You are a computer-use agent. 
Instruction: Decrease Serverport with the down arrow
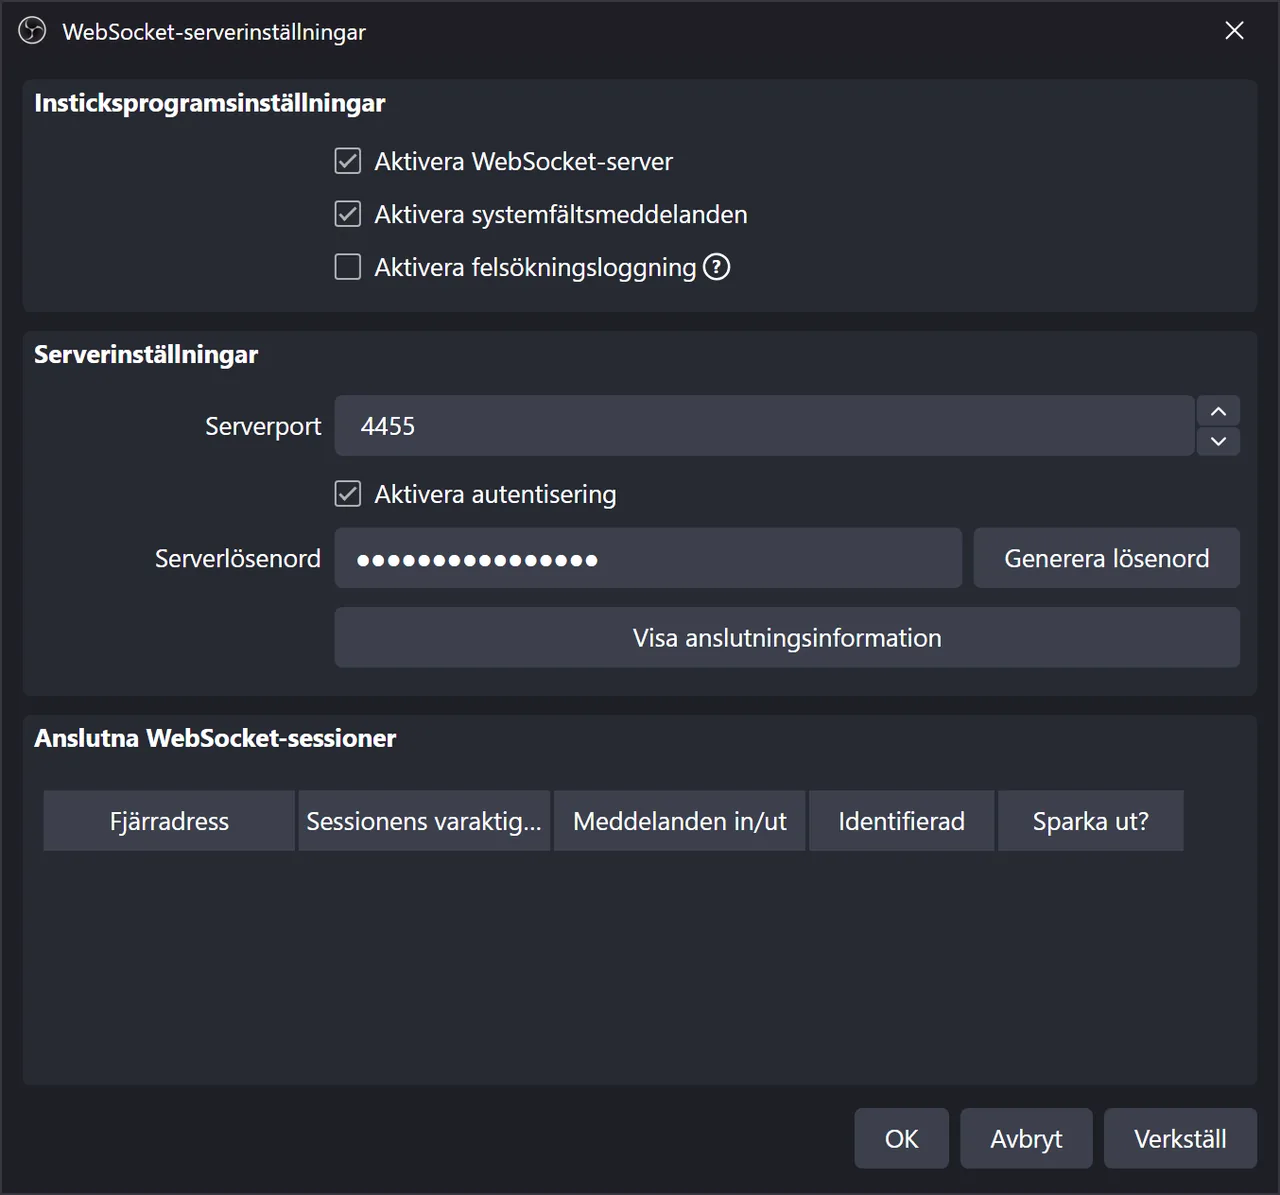[1218, 441]
